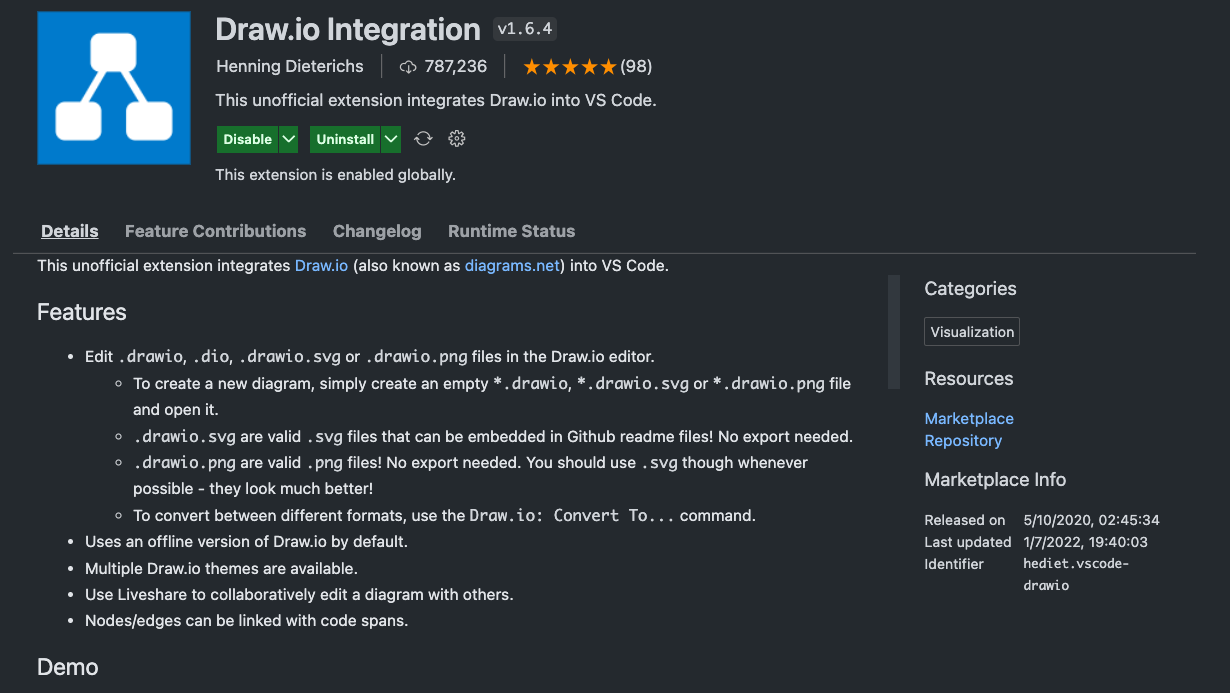Expand the Uninstall button dropdown arrow
Viewport: 1230px width, 693px height.
tap(391, 139)
